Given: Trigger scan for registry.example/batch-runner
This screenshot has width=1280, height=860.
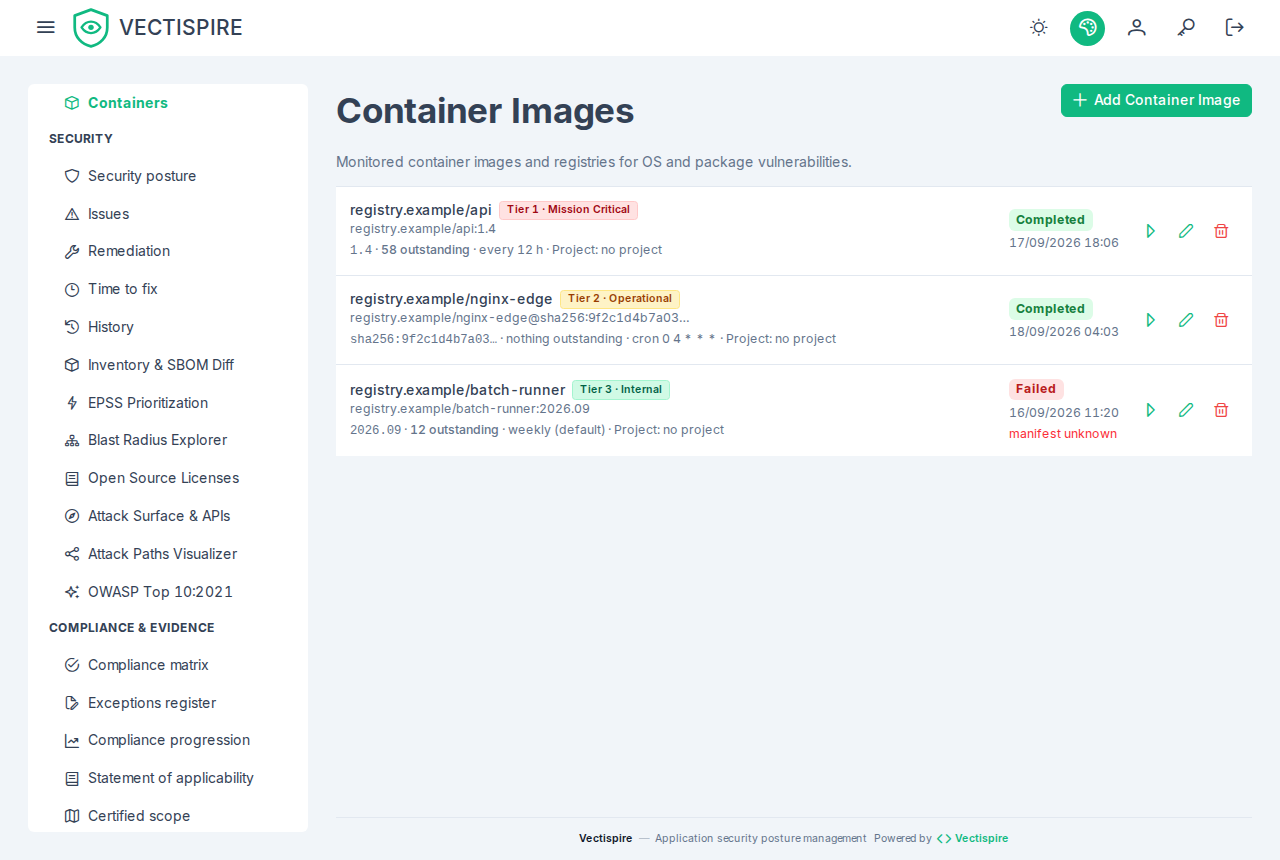Looking at the screenshot, I should point(1151,410).
